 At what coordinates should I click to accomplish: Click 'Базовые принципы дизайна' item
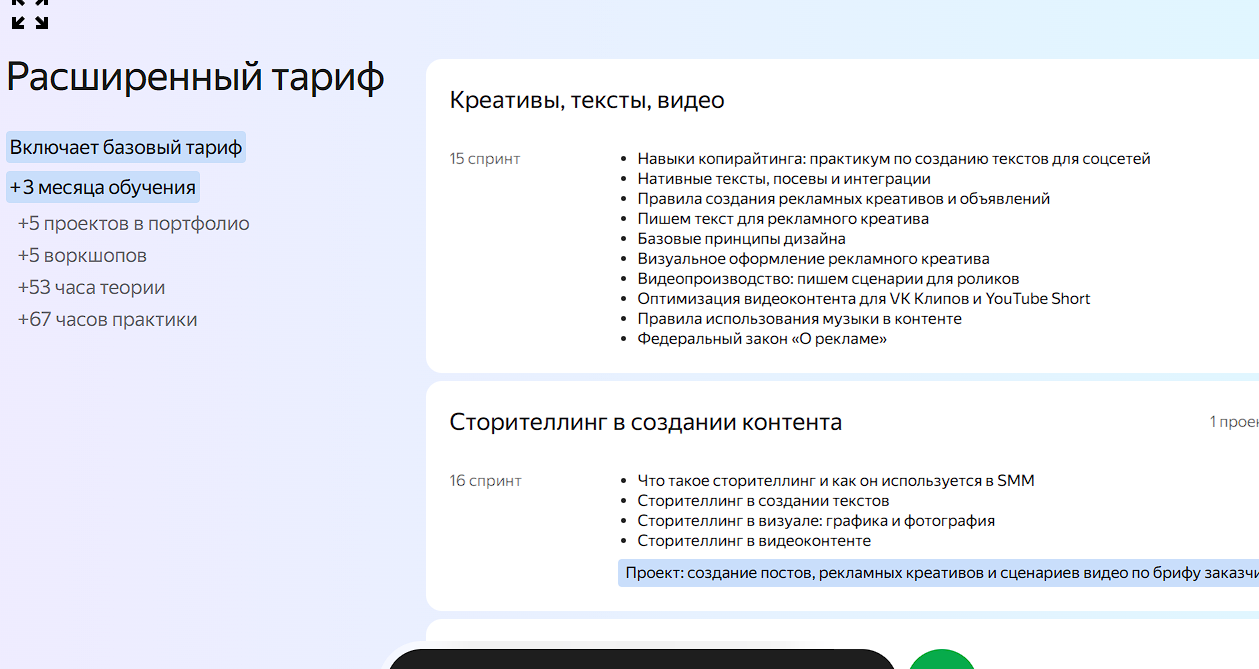742,238
